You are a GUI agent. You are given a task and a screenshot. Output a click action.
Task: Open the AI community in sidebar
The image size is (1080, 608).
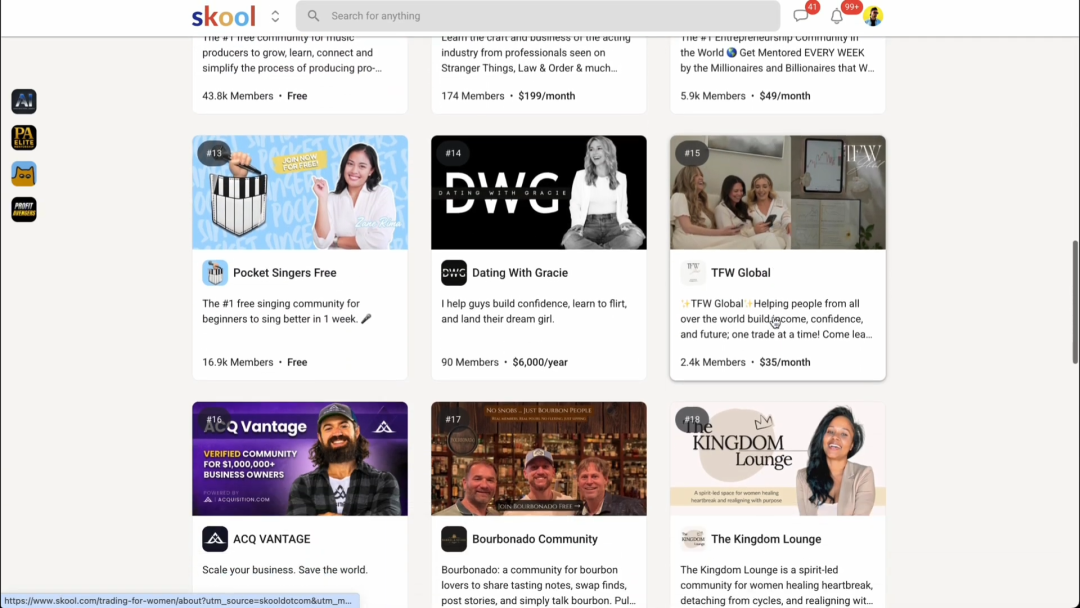pyautogui.click(x=24, y=101)
